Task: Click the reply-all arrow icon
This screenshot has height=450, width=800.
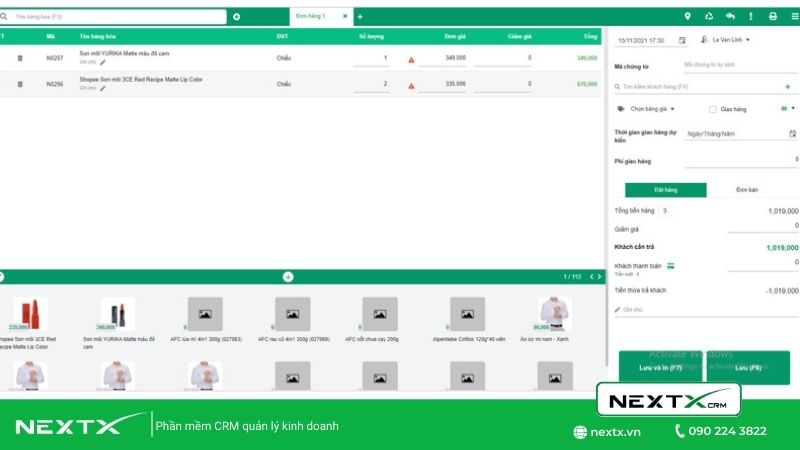Action: (730, 16)
